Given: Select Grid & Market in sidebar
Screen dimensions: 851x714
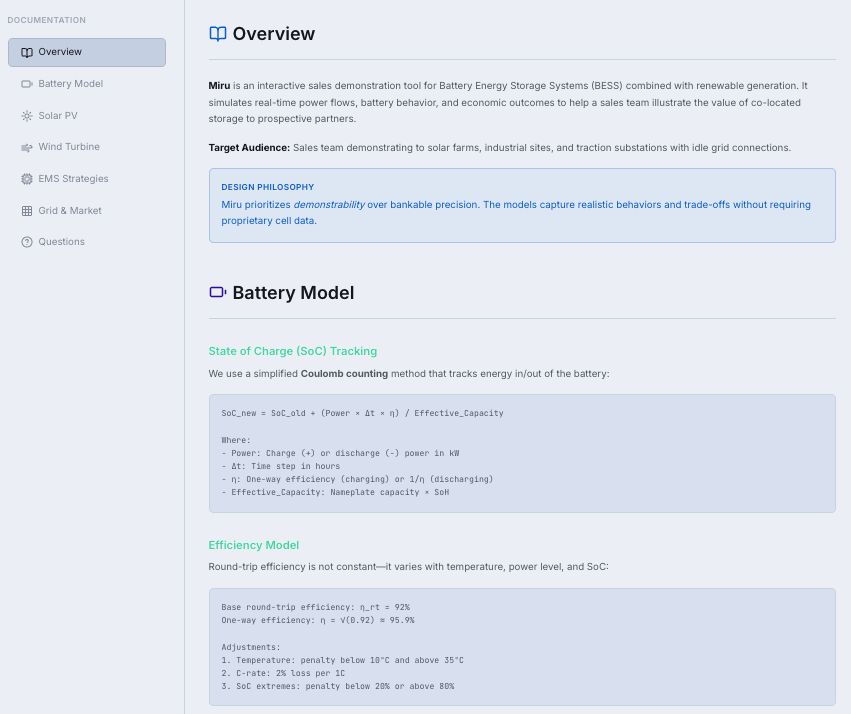Looking at the screenshot, I should pyautogui.click(x=87, y=211).
